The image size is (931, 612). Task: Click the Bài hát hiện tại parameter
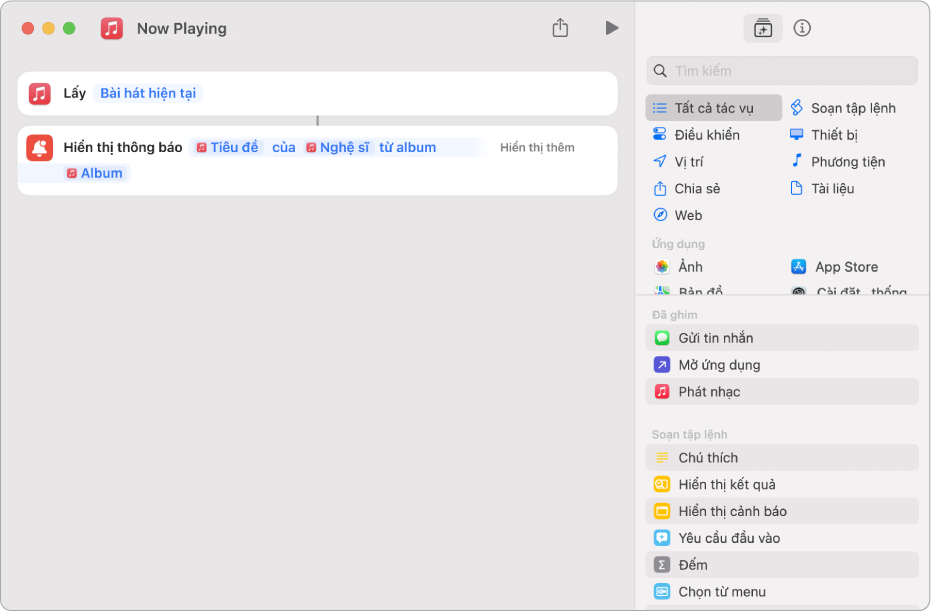tap(148, 93)
